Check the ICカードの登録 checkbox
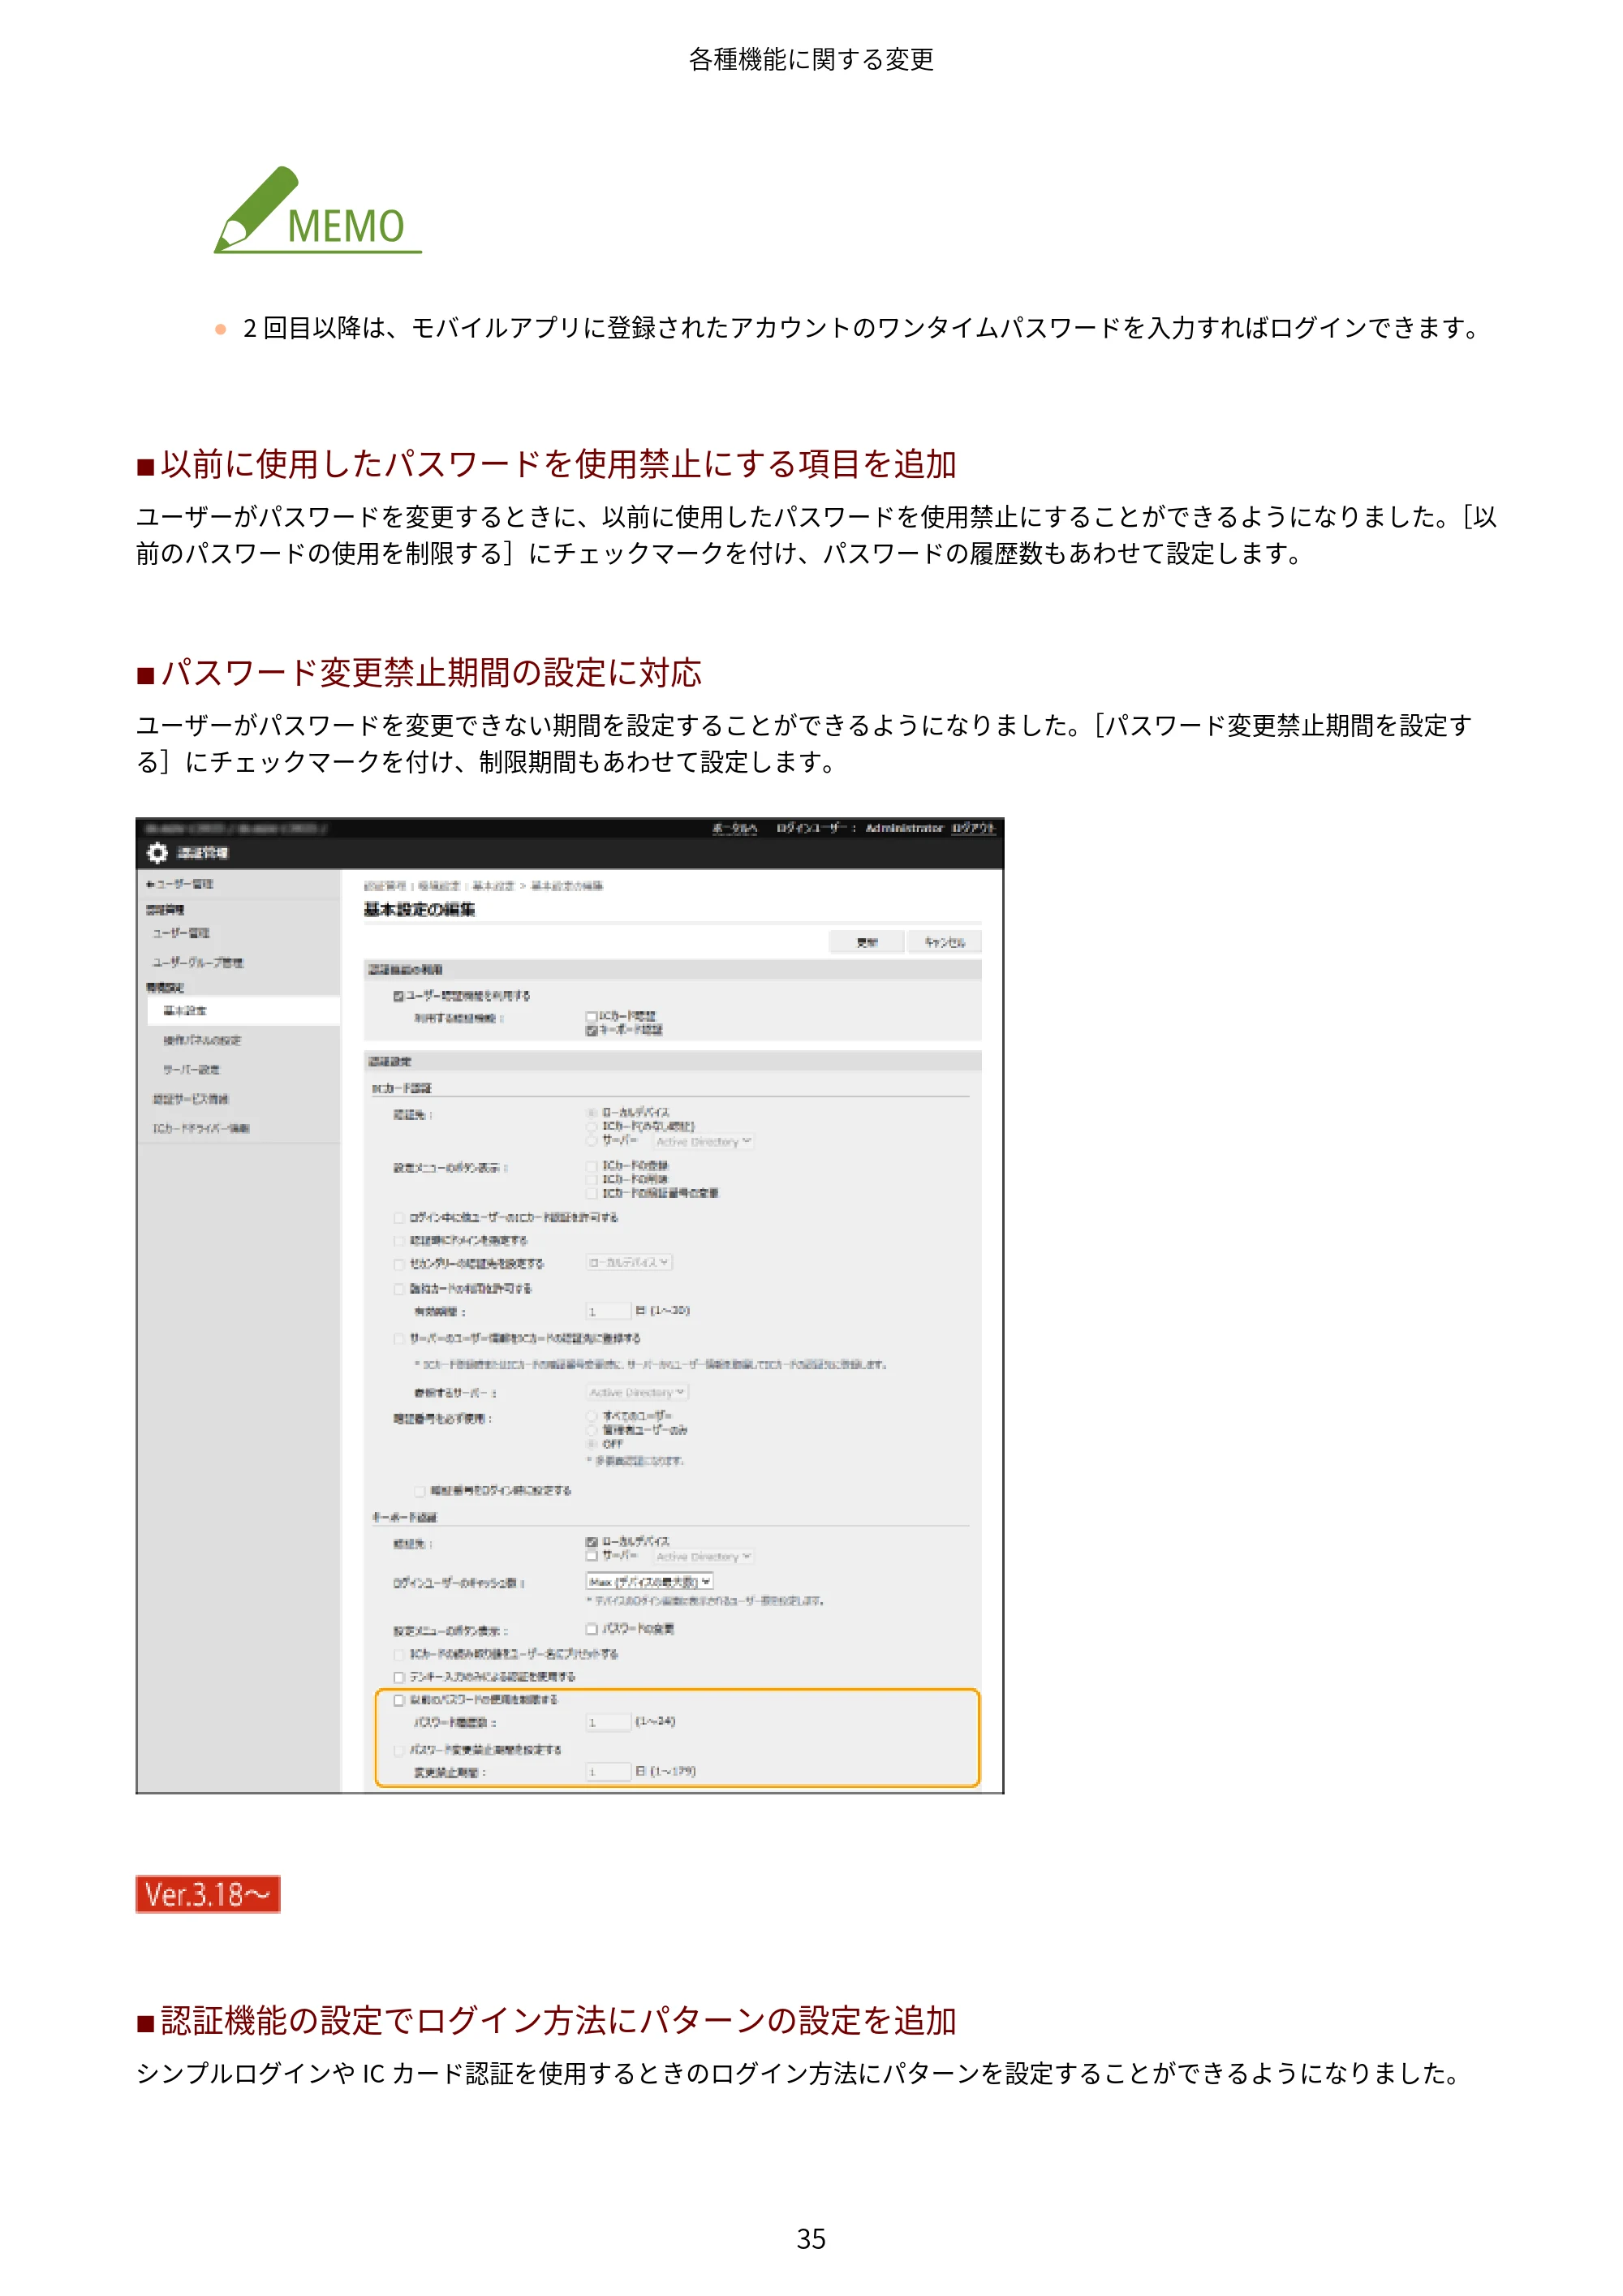The width and height of the screenshot is (1623, 2296). (592, 1166)
